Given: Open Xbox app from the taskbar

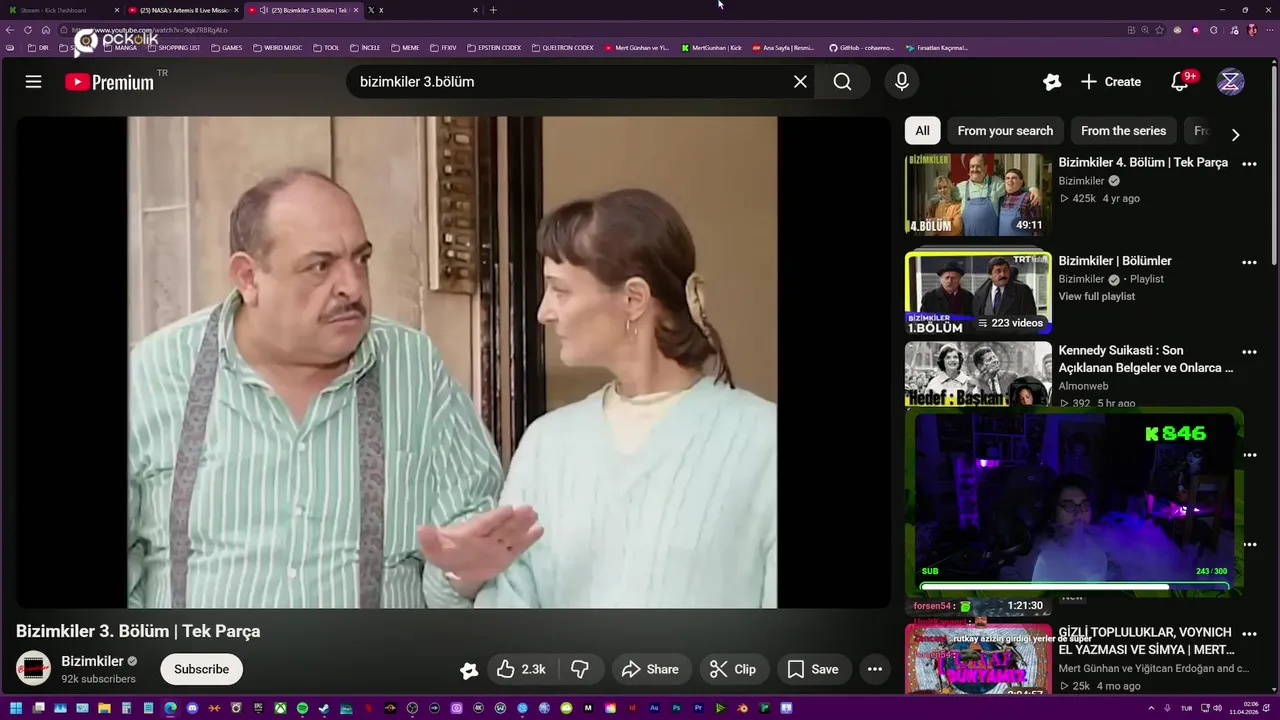Looking at the screenshot, I should [x=280, y=708].
